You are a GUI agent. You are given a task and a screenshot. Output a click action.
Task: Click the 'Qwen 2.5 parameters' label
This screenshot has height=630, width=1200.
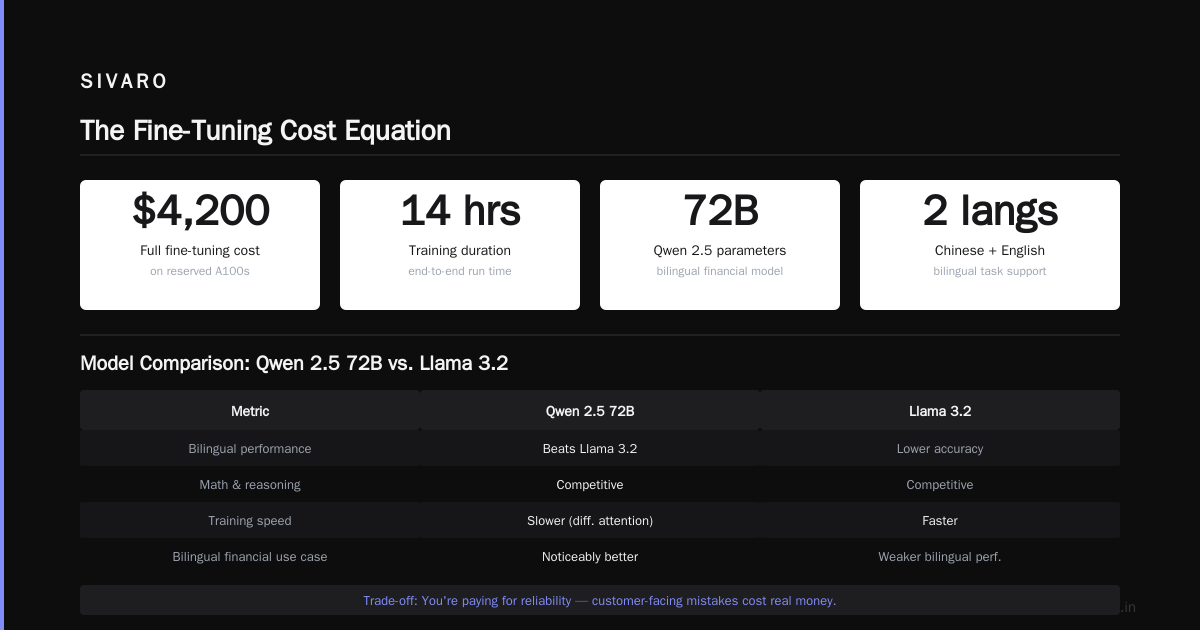720,251
